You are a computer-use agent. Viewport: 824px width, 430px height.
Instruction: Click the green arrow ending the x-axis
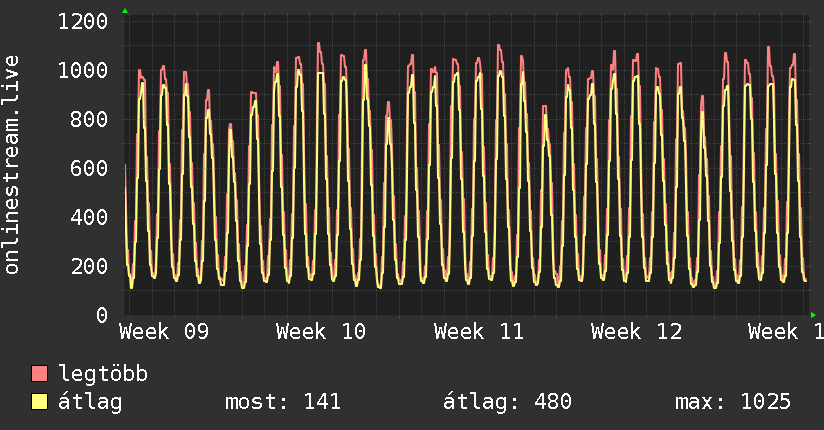[x=812, y=315]
